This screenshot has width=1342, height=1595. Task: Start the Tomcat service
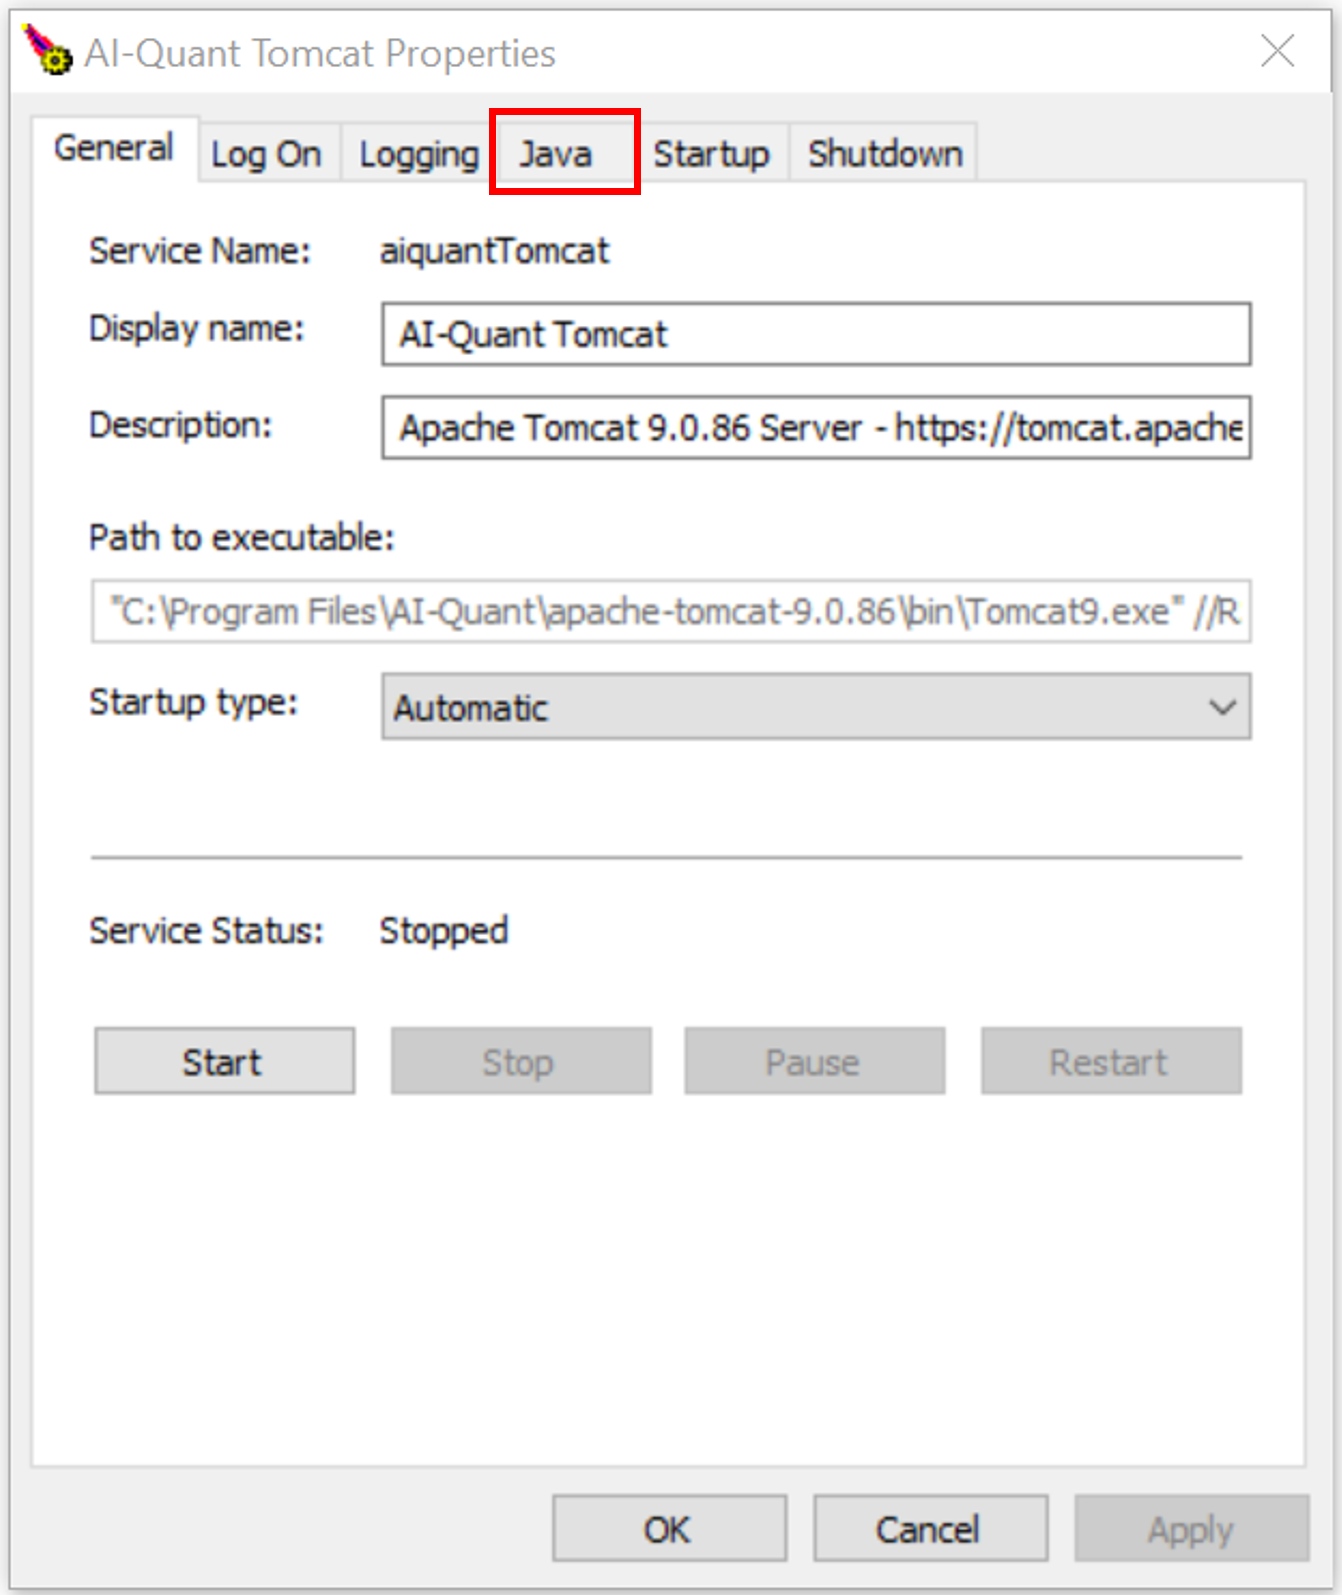point(225,1061)
